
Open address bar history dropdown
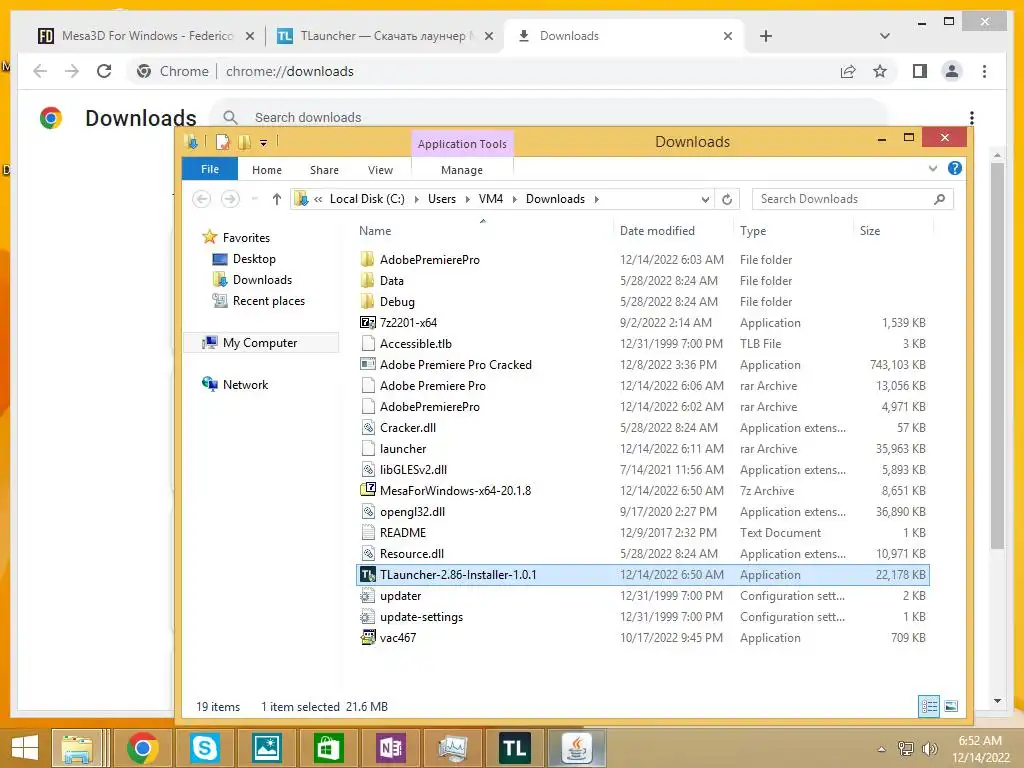pyautogui.click(x=705, y=199)
